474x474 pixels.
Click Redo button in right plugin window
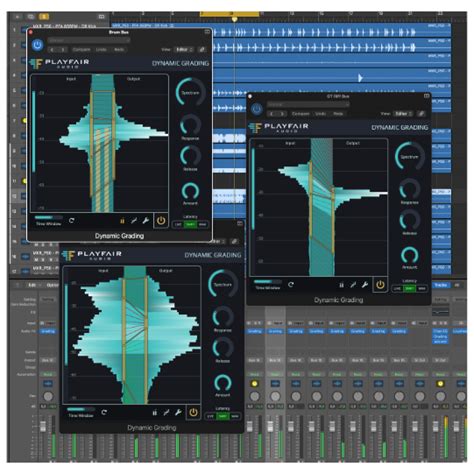click(338, 114)
